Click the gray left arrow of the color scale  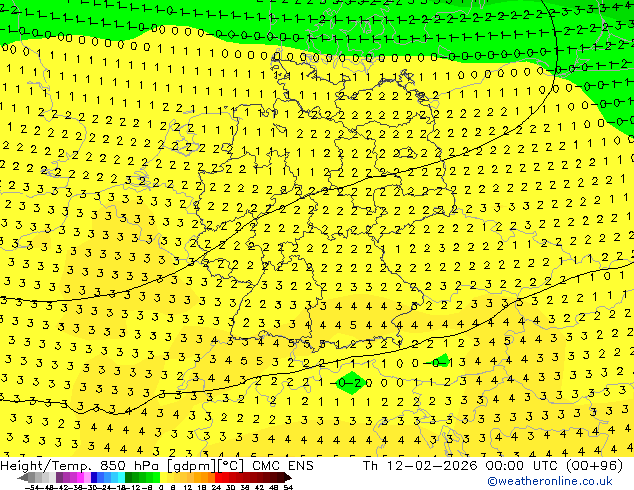click(x=23, y=477)
